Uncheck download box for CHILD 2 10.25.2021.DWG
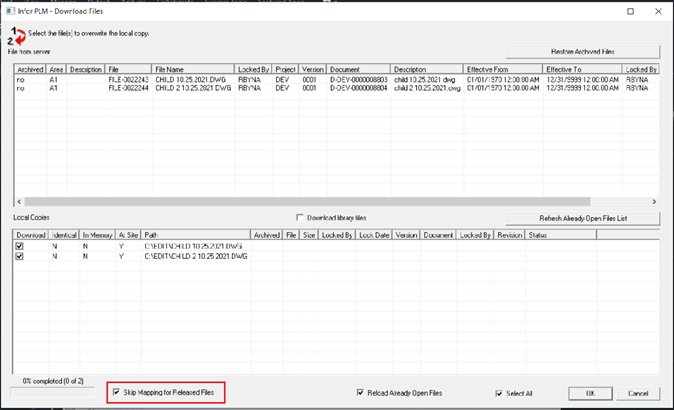 (x=20, y=256)
